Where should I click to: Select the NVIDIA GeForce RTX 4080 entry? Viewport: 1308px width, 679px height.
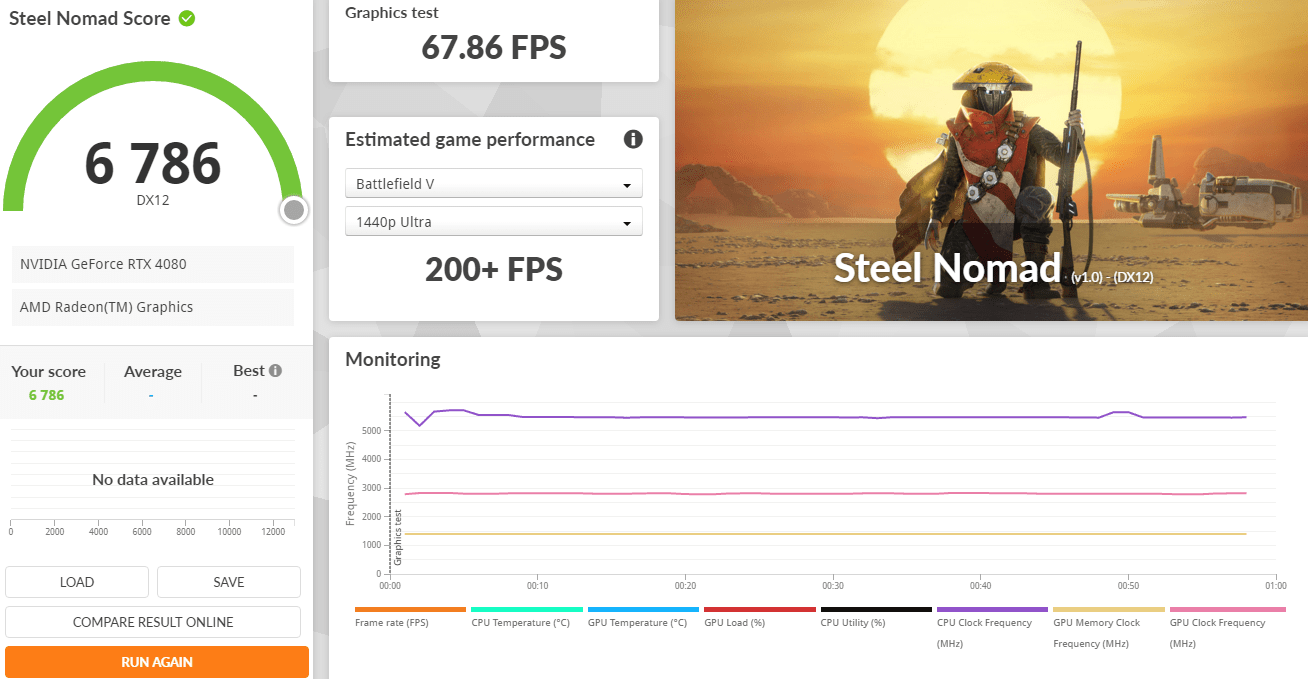(153, 264)
